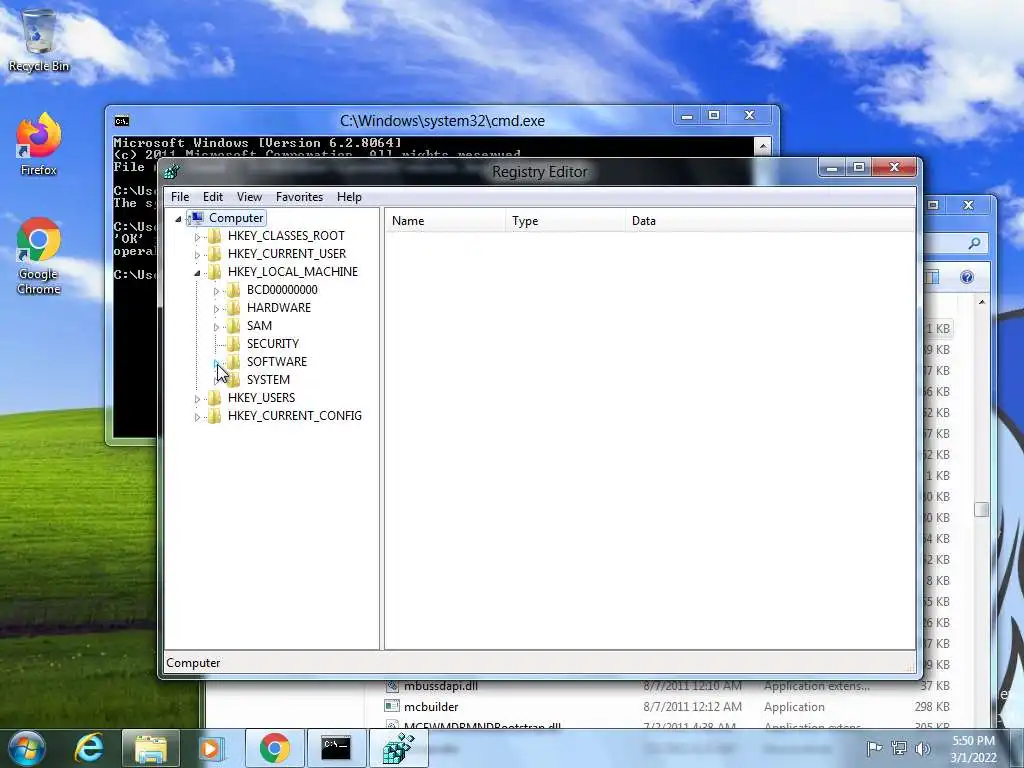Expand the HKEY_CURRENT_CONFIG key arrow

tap(197, 417)
